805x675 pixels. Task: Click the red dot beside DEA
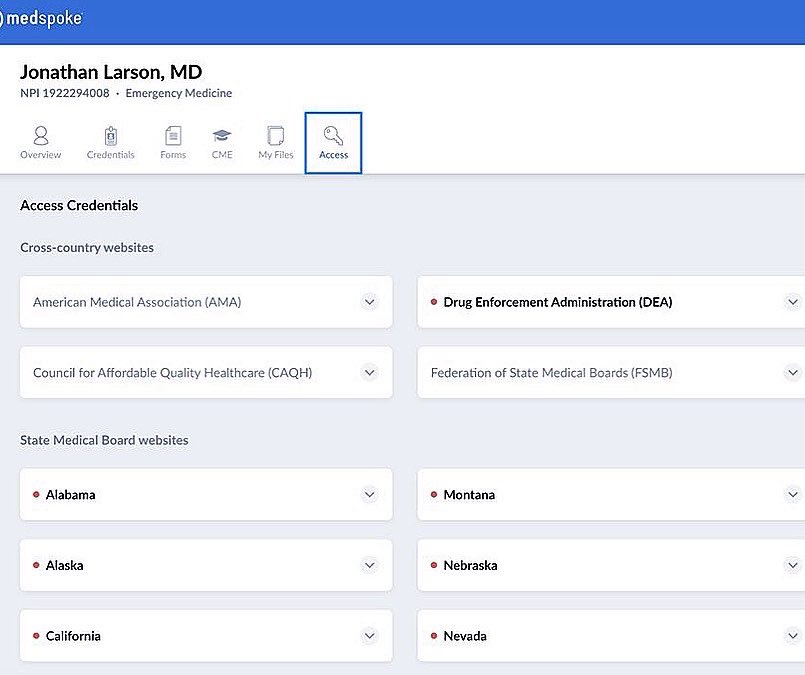tap(434, 302)
